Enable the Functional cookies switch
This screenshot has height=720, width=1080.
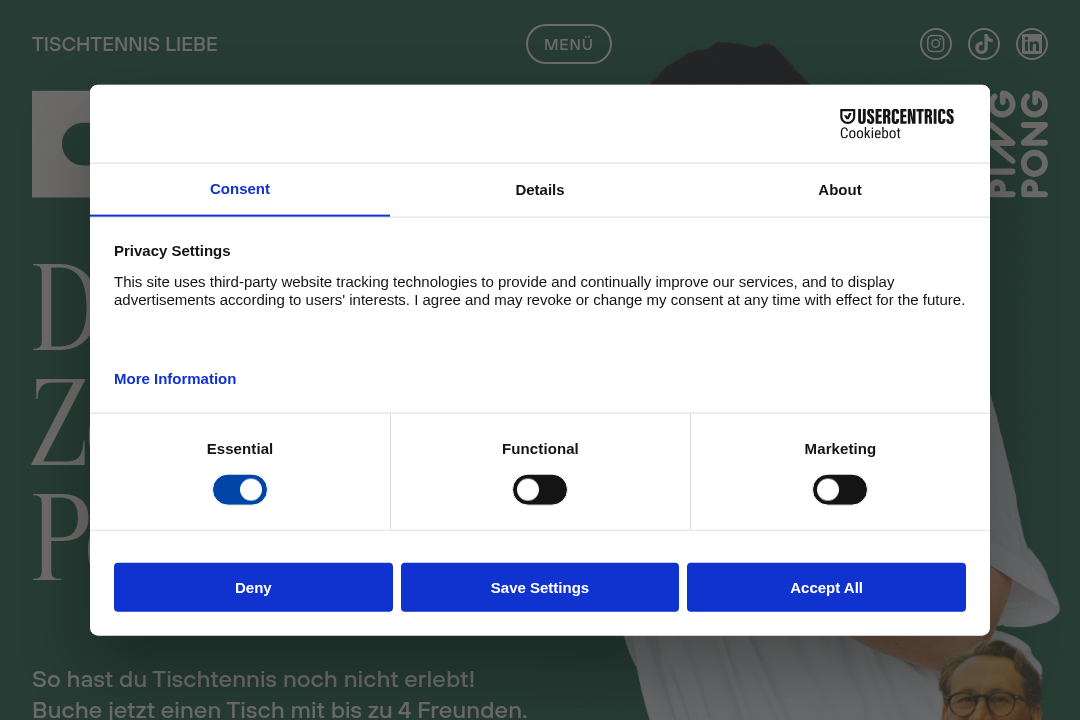click(x=540, y=490)
